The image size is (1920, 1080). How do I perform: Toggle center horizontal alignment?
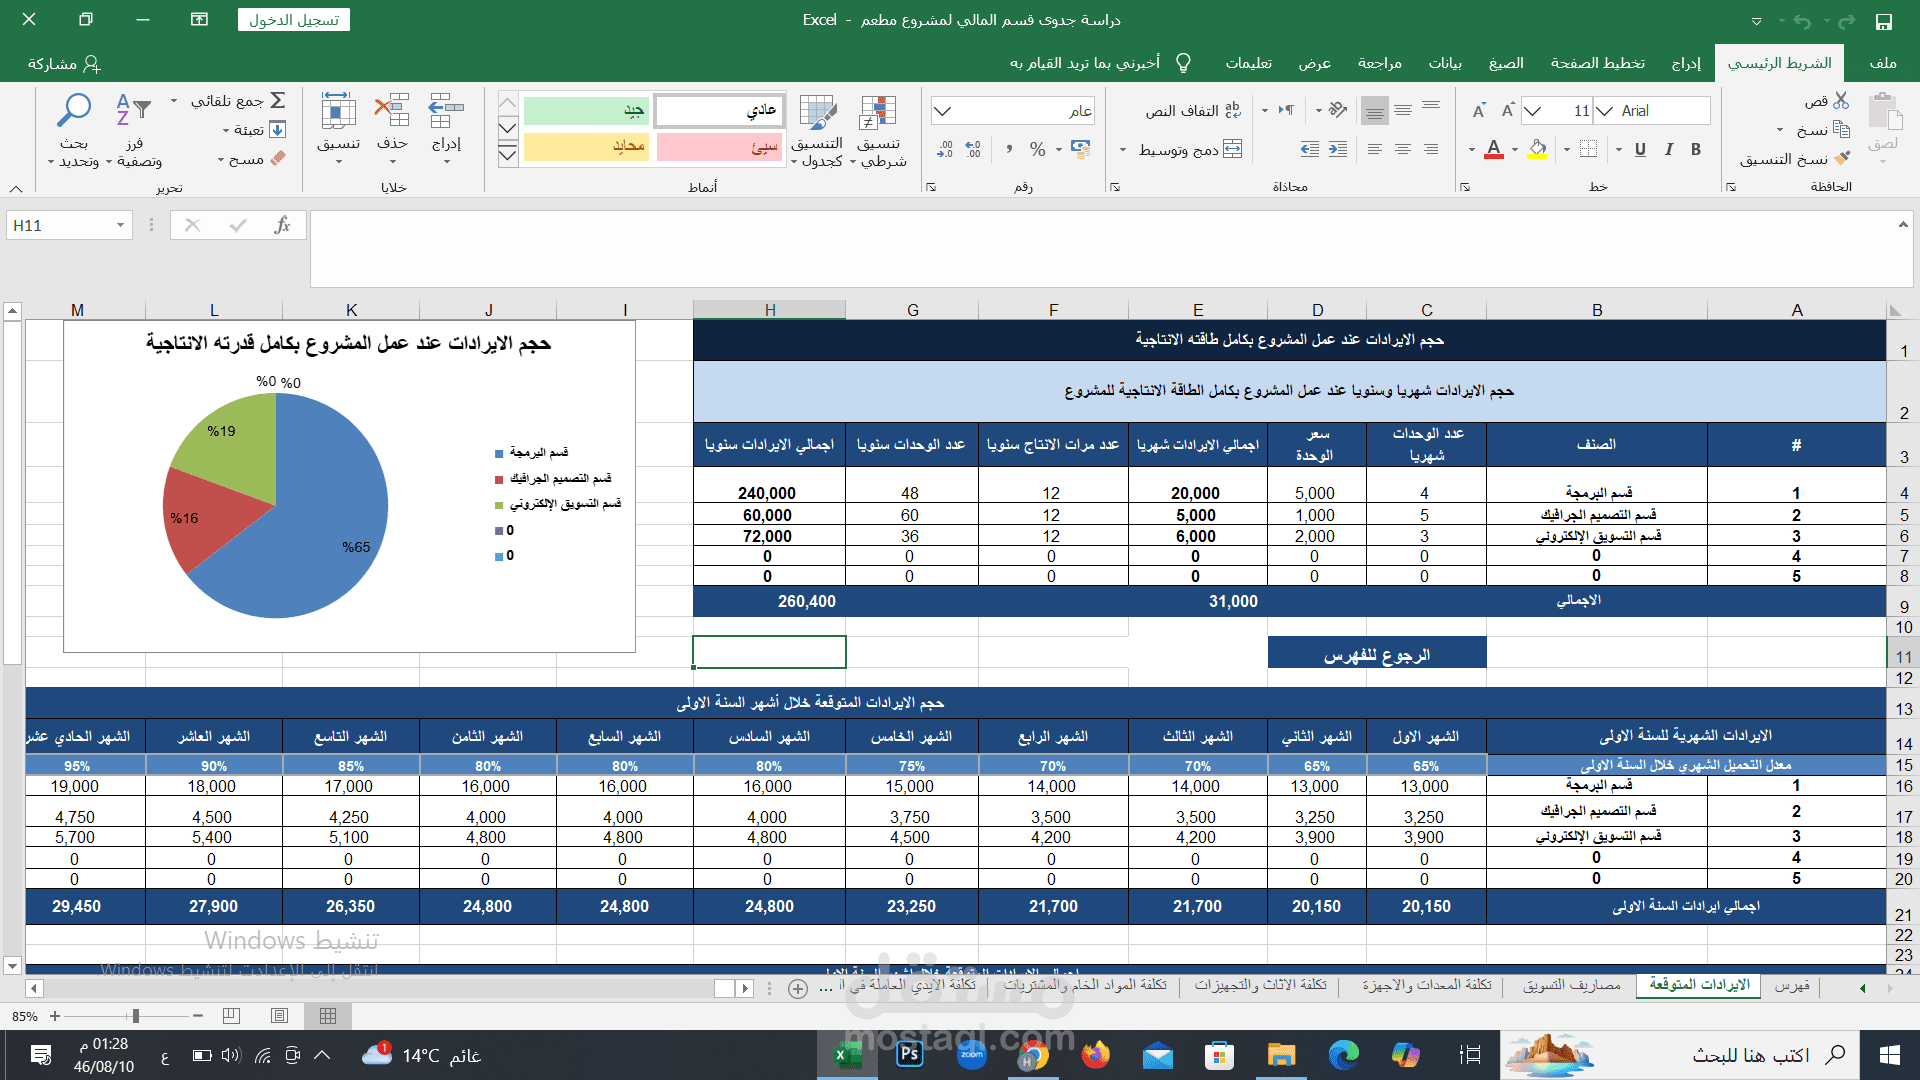click(1403, 149)
